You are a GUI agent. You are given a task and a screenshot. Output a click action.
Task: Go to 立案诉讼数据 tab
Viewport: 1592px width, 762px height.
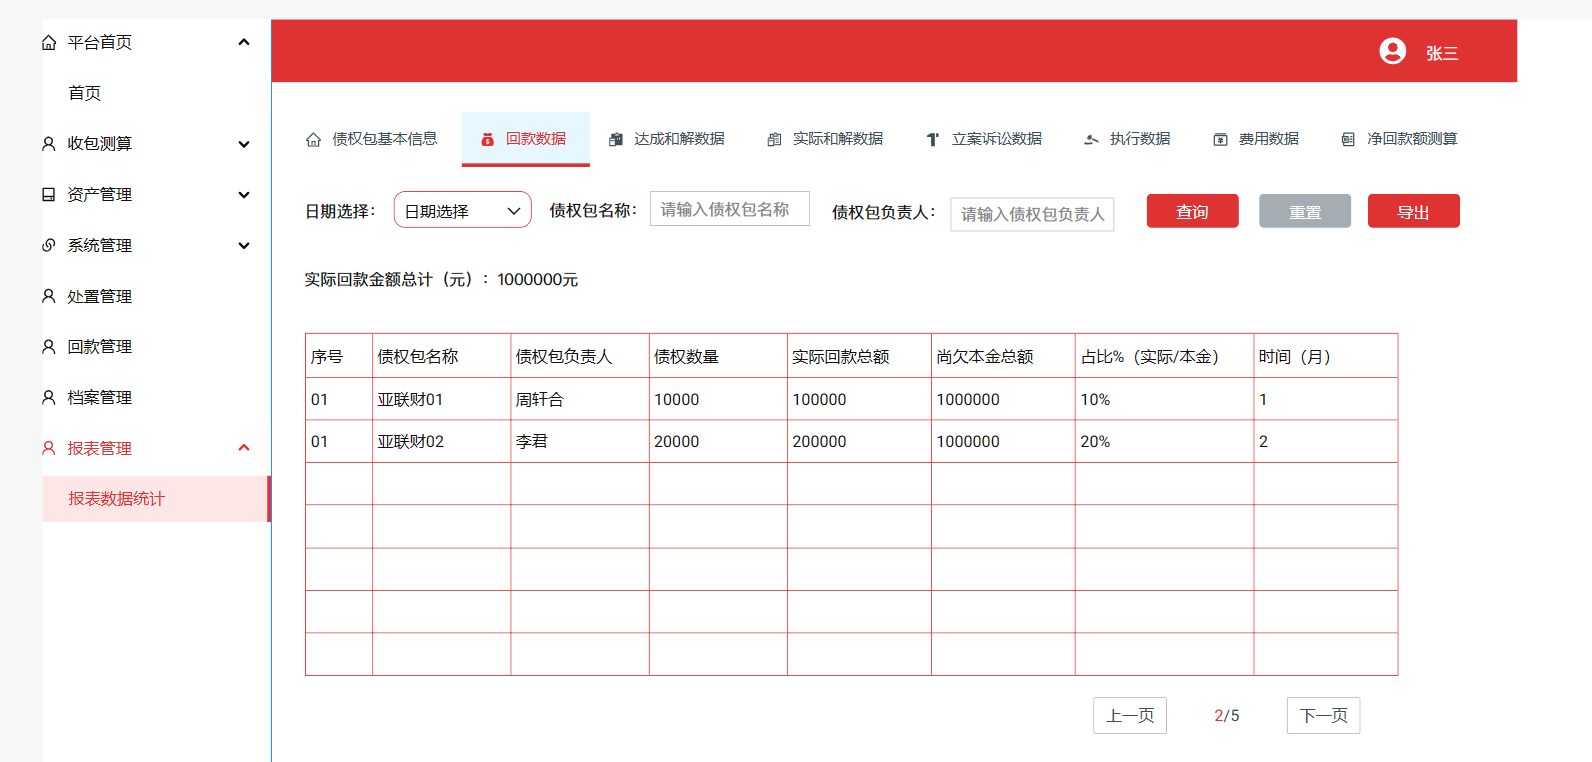coord(984,139)
